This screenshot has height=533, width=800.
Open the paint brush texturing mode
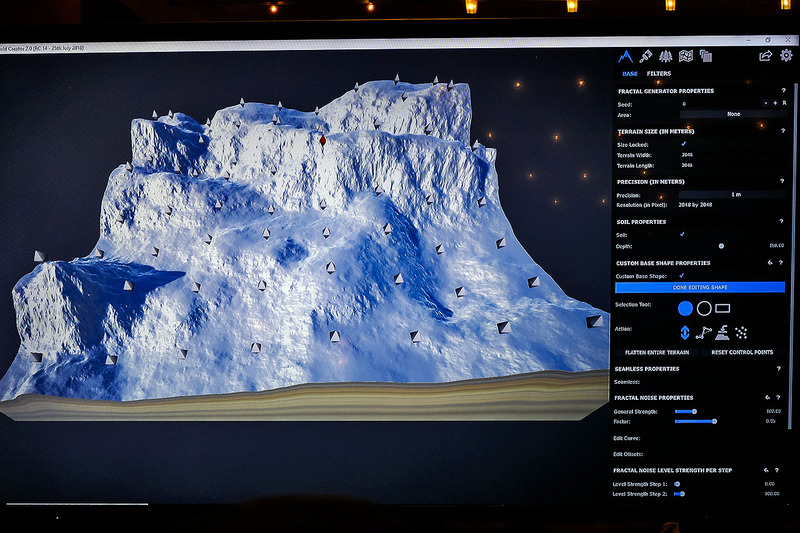click(645, 56)
